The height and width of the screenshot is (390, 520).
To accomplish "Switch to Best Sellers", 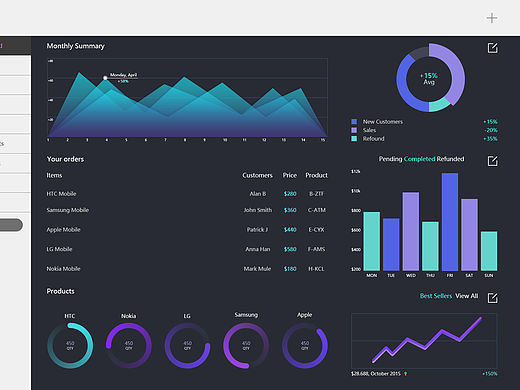I will click(x=436, y=296).
